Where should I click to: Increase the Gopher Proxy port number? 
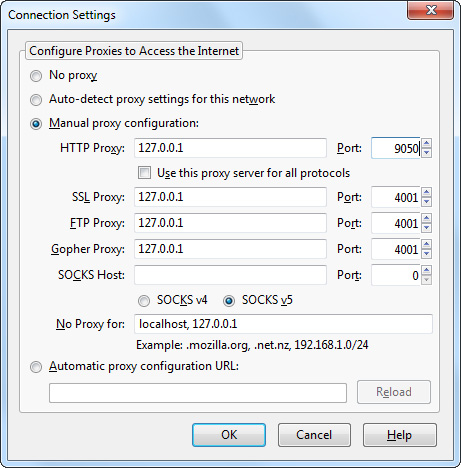(426, 244)
